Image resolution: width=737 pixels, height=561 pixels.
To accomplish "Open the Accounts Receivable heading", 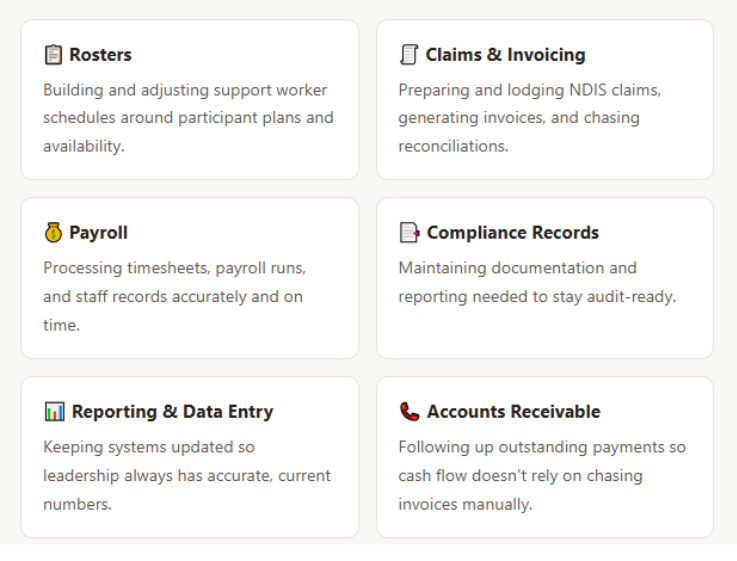I will pos(513,412).
